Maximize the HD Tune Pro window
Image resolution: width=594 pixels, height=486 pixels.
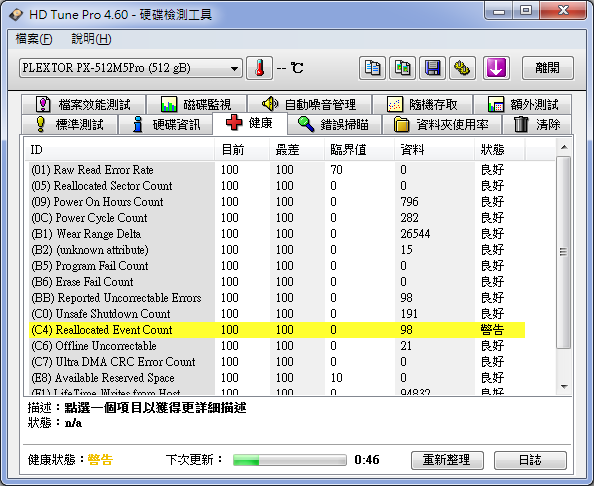526,11
